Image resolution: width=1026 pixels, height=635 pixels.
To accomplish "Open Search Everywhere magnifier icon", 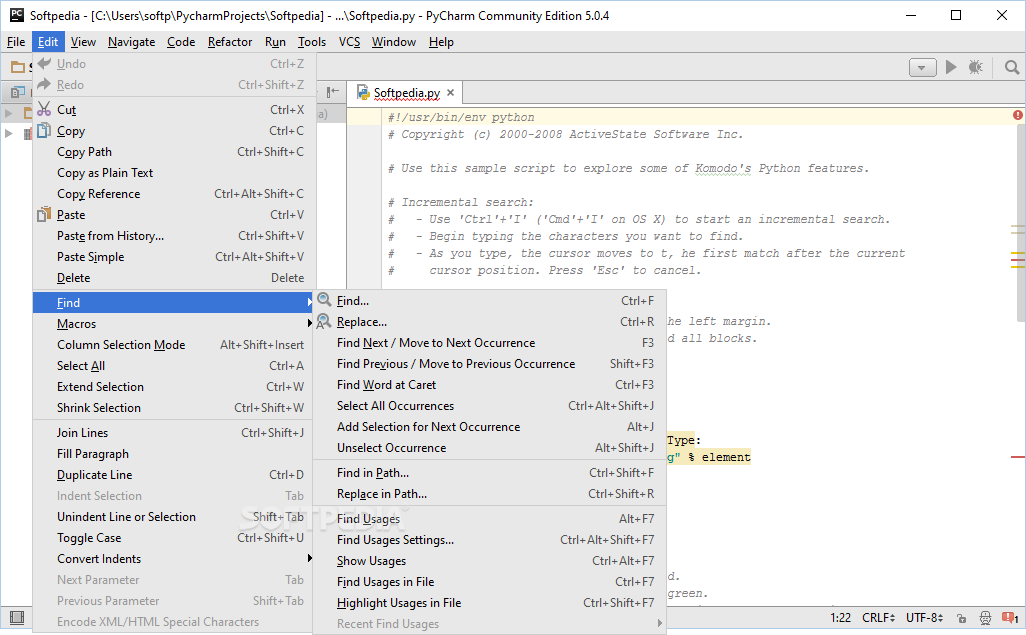I will tap(1012, 67).
